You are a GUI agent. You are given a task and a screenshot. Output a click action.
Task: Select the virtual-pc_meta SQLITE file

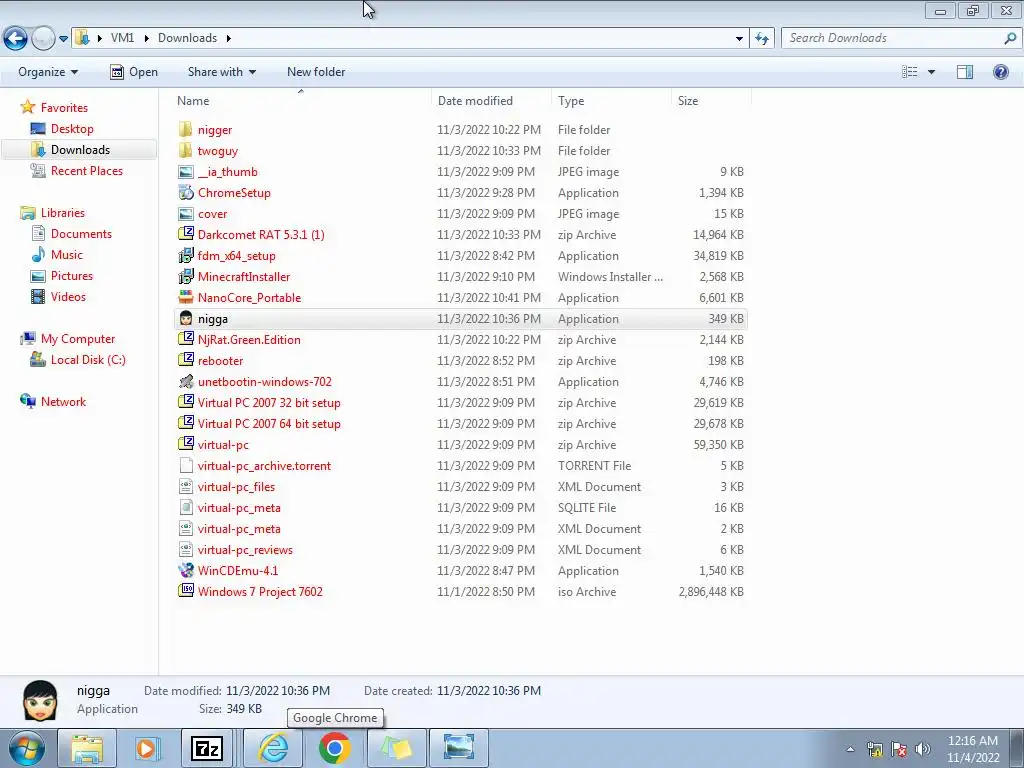(239, 507)
